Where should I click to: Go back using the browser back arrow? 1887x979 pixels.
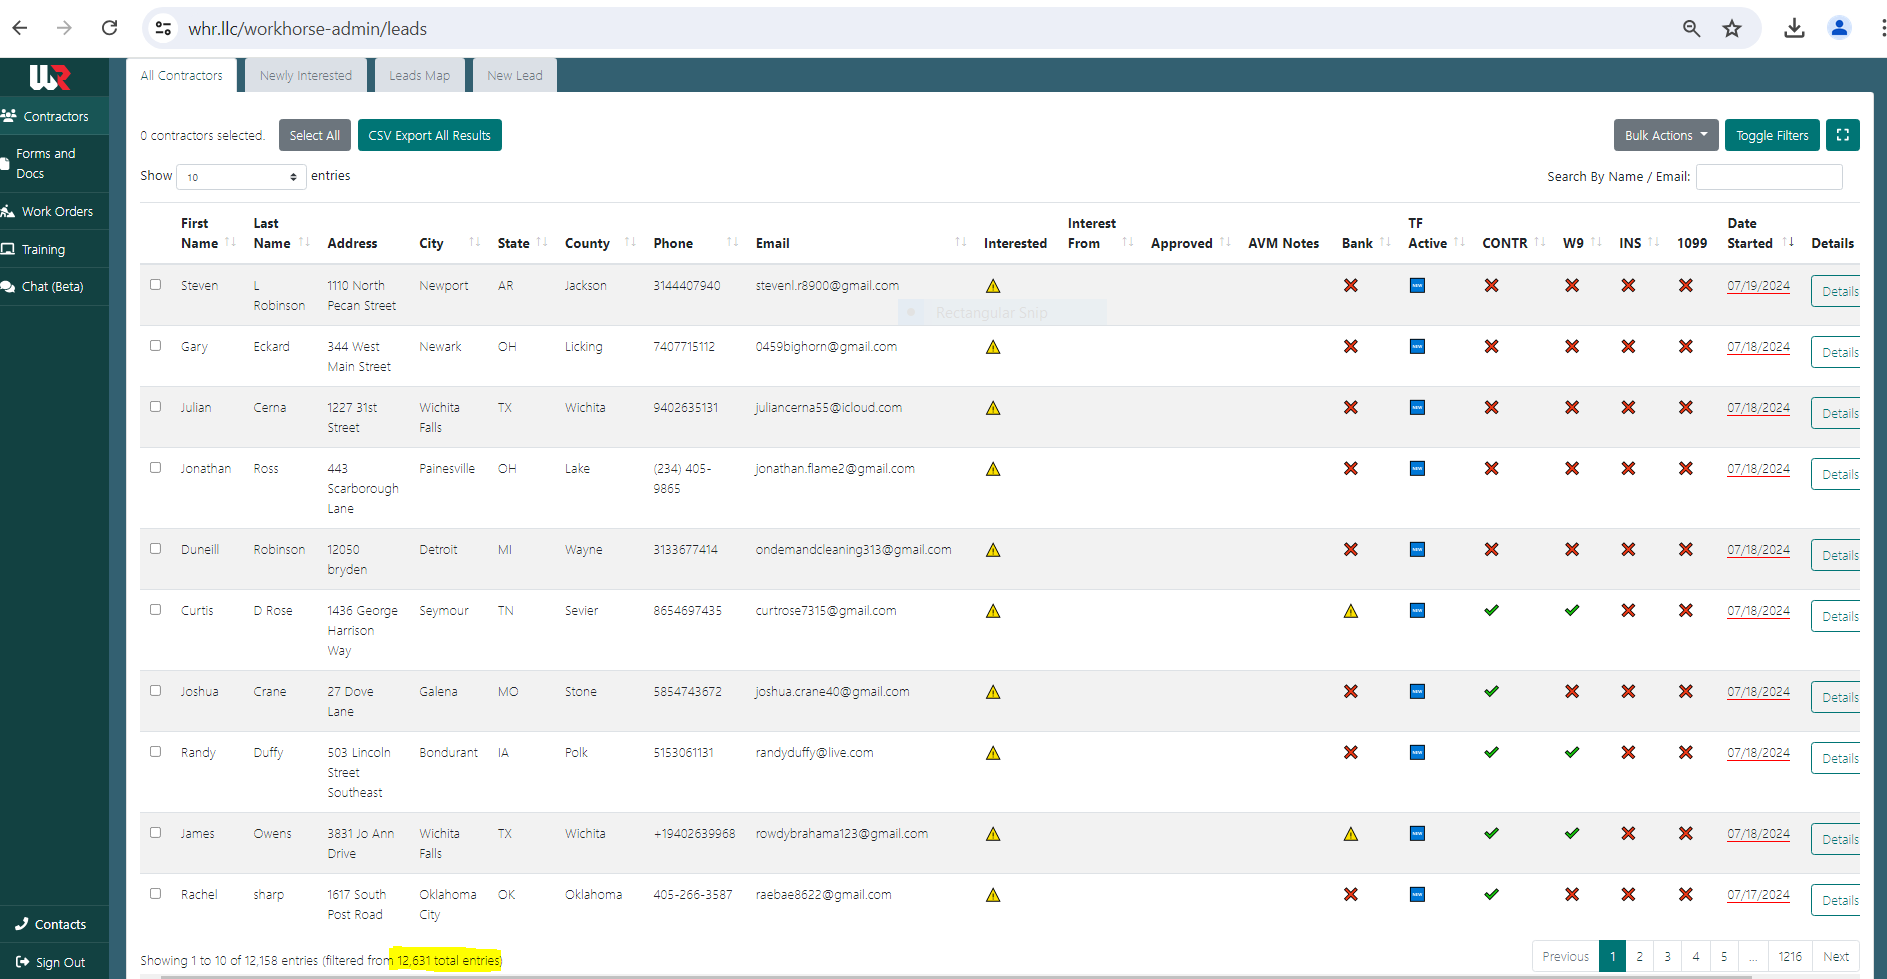point(20,28)
